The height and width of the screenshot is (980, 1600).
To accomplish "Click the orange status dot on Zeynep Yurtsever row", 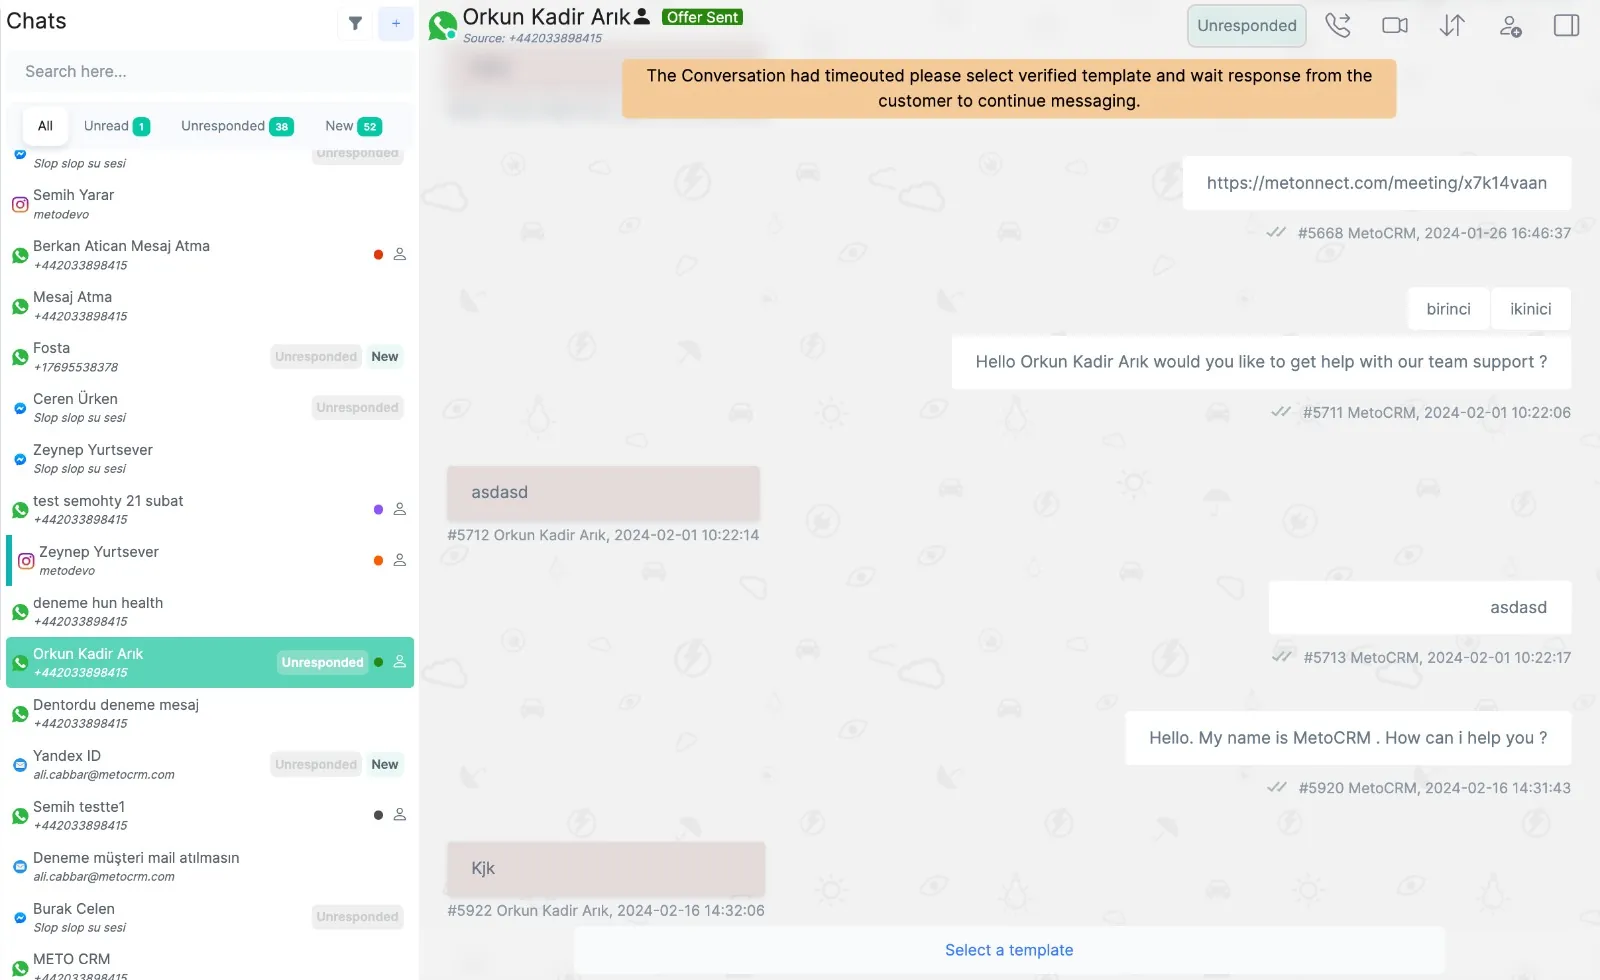I will (x=378, y=561).
